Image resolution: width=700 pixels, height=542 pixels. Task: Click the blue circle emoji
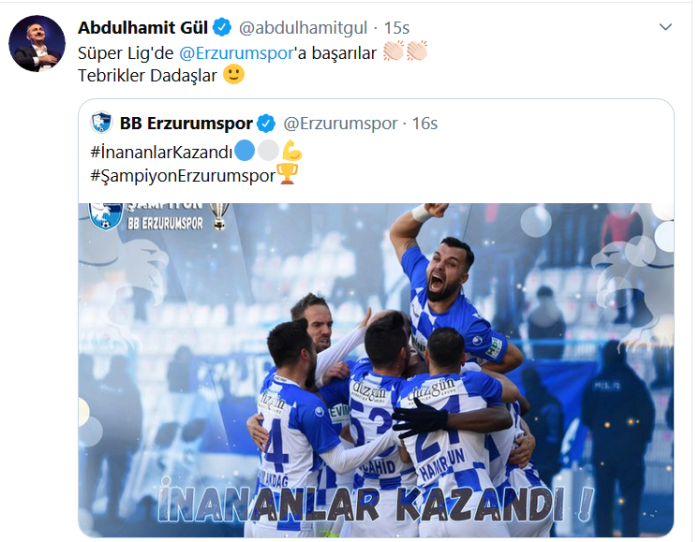click(x=245, y=150)
